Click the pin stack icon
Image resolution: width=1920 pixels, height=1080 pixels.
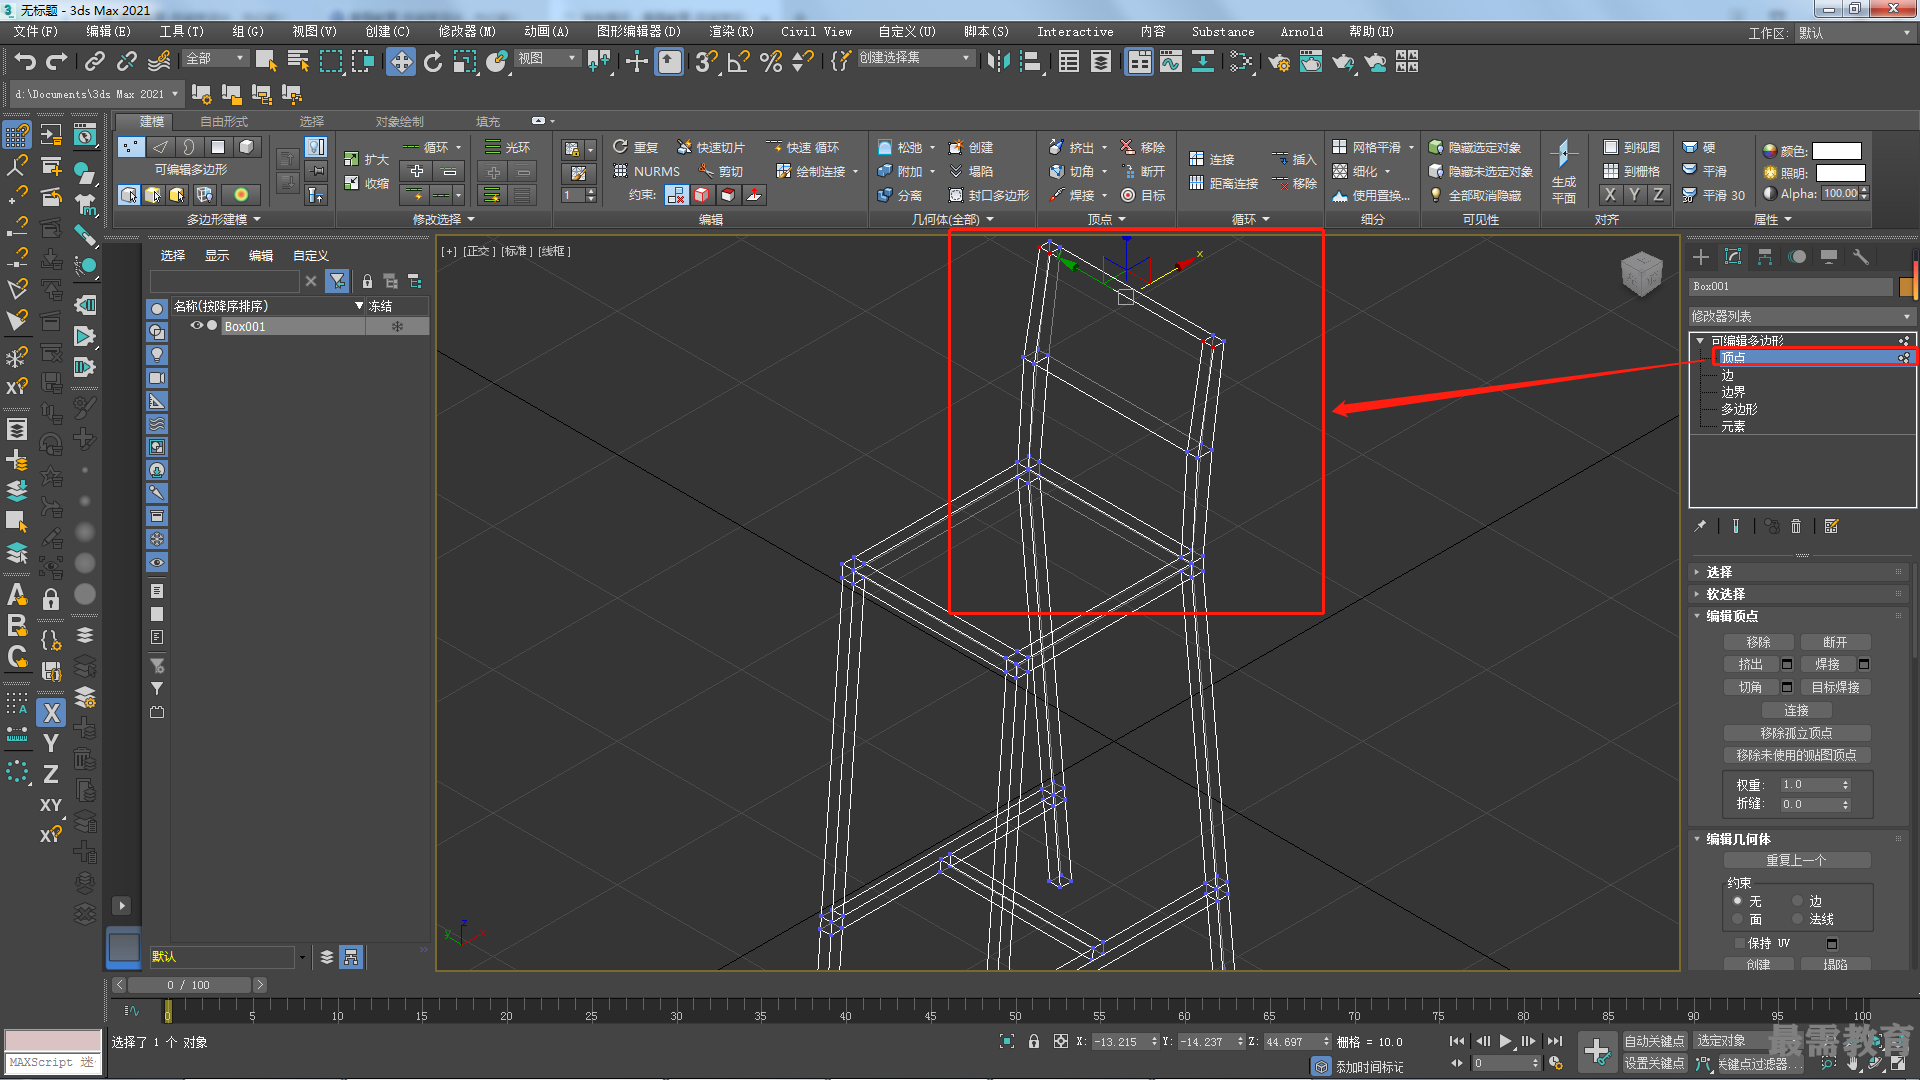[1700, 526]
